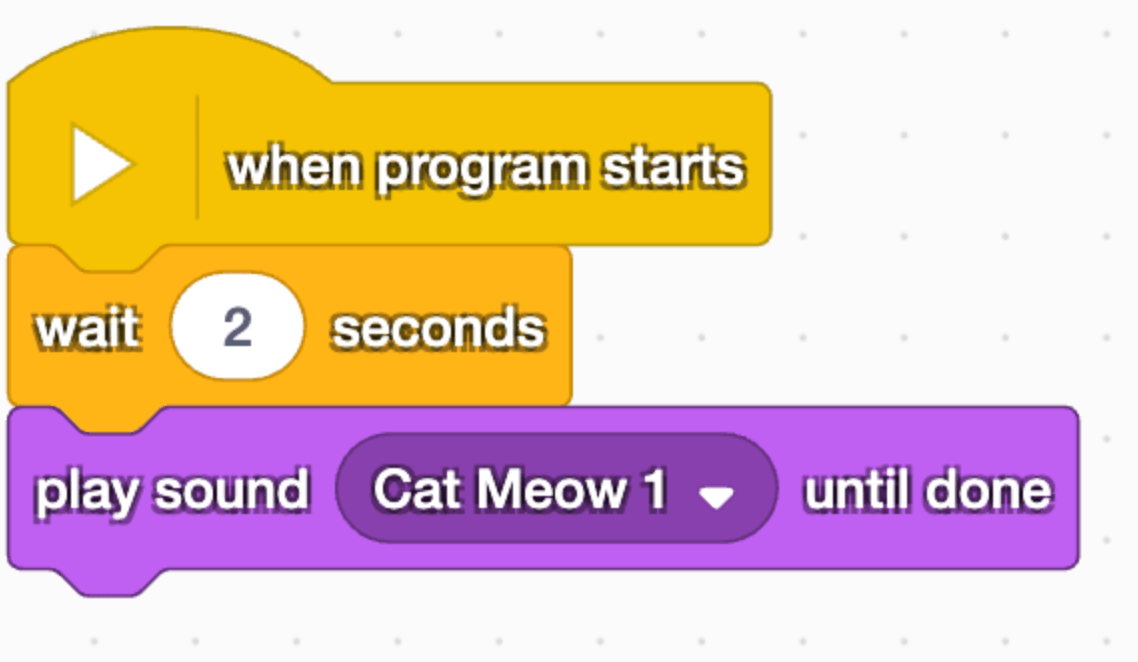Select the "wait" label on orange block
The image size is (1138, 662).
point(88,328)
